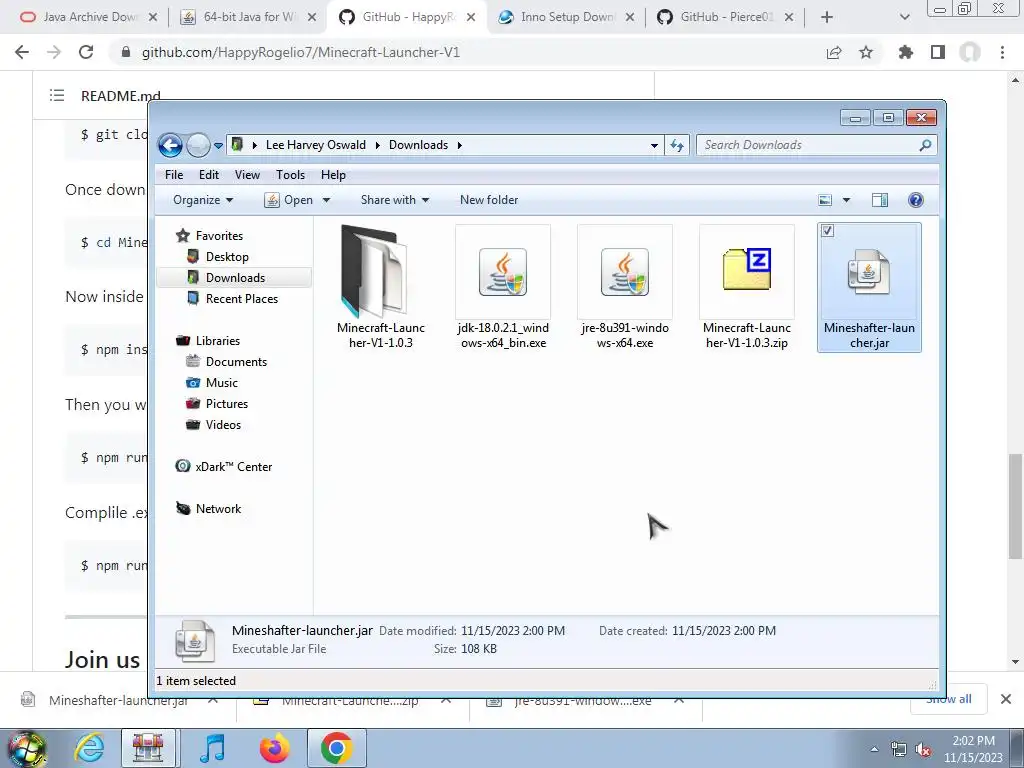
Task: Click the Search Downloads field
Action: 816,145
